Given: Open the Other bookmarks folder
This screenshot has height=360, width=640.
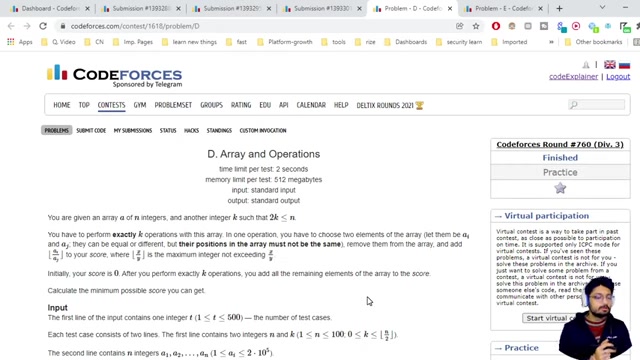Looking at the screenshot, I should click(593, 42).
